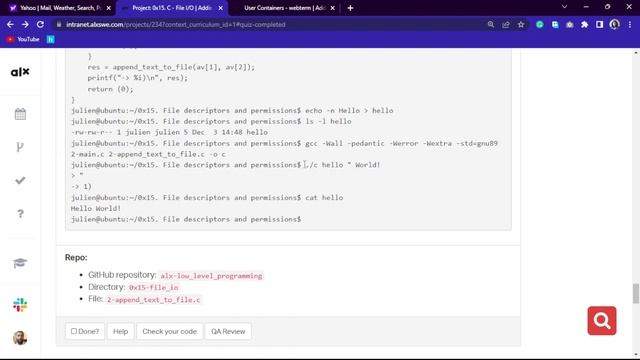This screenshot has width=640, height=360.
Task: Click the 'echo -n Hello > hello' command
Action: tap(349, 111)
